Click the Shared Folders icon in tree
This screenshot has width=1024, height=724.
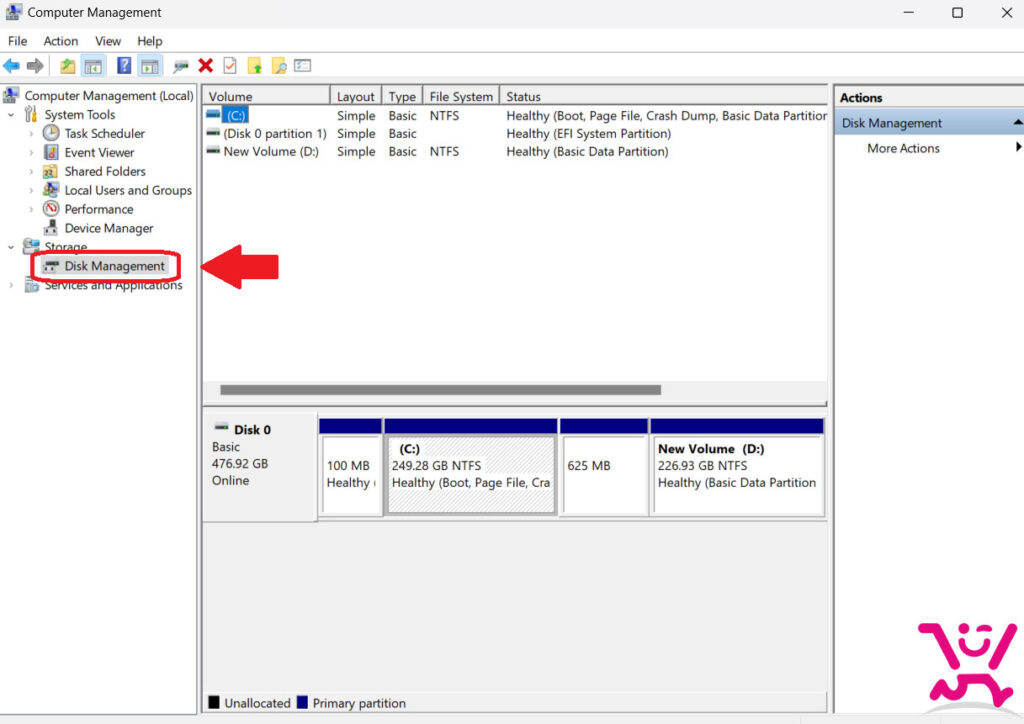[50, 171]
